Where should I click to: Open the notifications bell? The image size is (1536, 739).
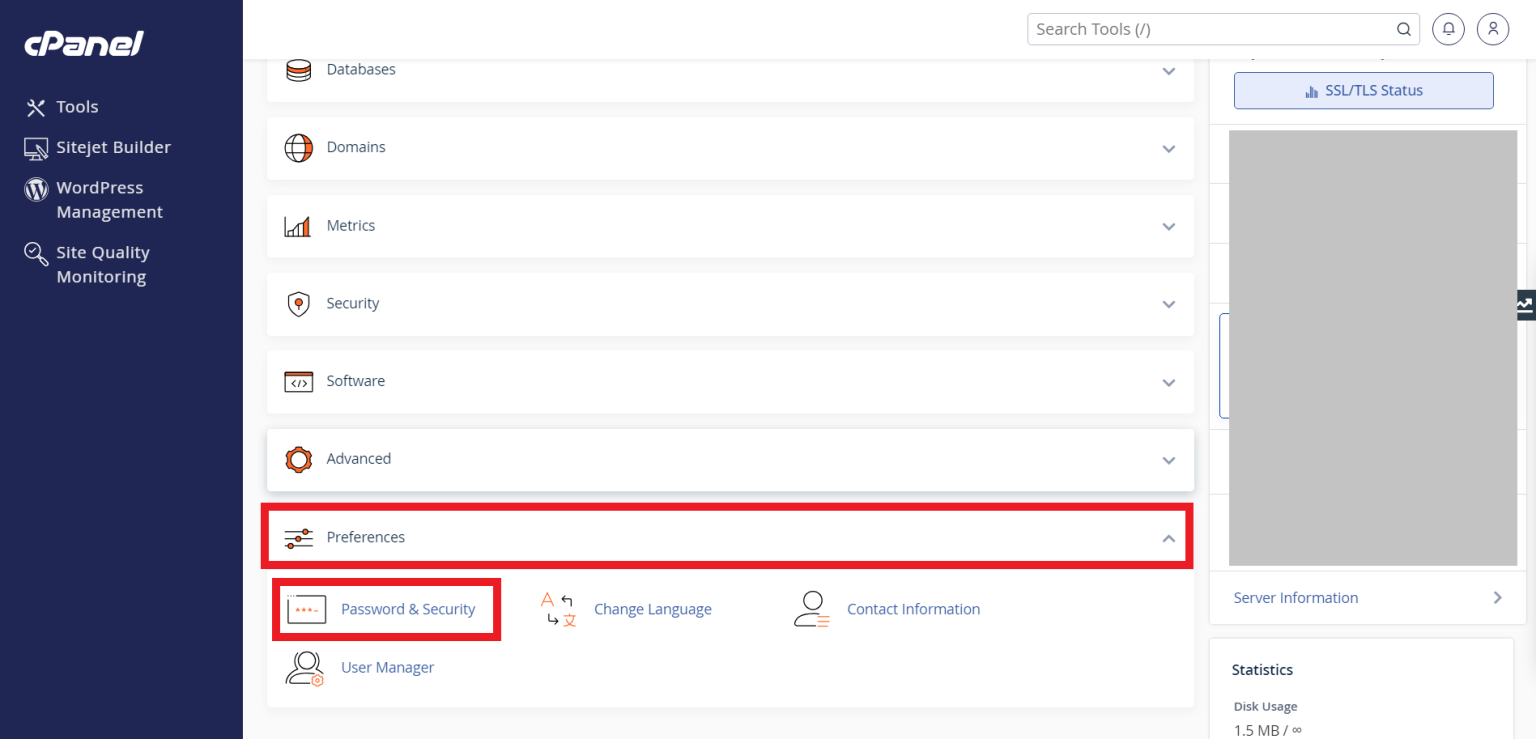[1448, 29]
